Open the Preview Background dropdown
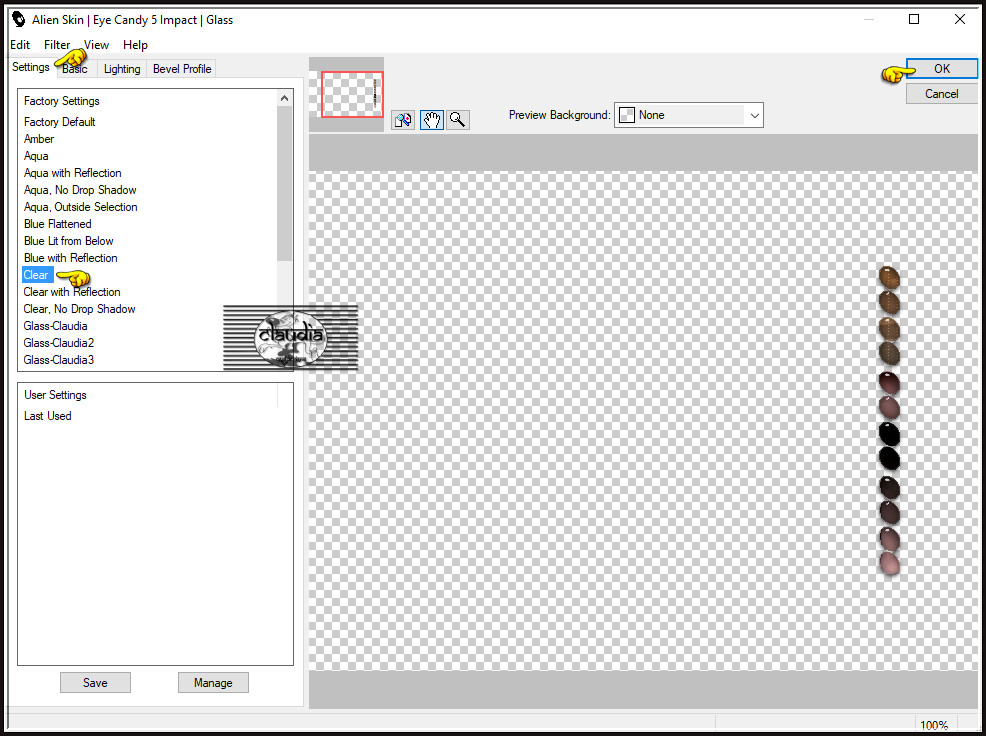Screen dimensions: 986x736 coord(755,115)
